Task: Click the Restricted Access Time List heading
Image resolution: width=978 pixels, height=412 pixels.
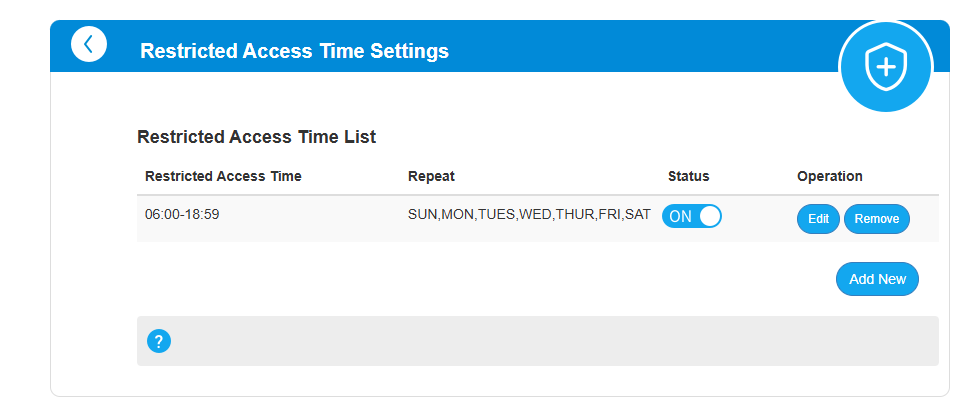Action: coord(256,137)
